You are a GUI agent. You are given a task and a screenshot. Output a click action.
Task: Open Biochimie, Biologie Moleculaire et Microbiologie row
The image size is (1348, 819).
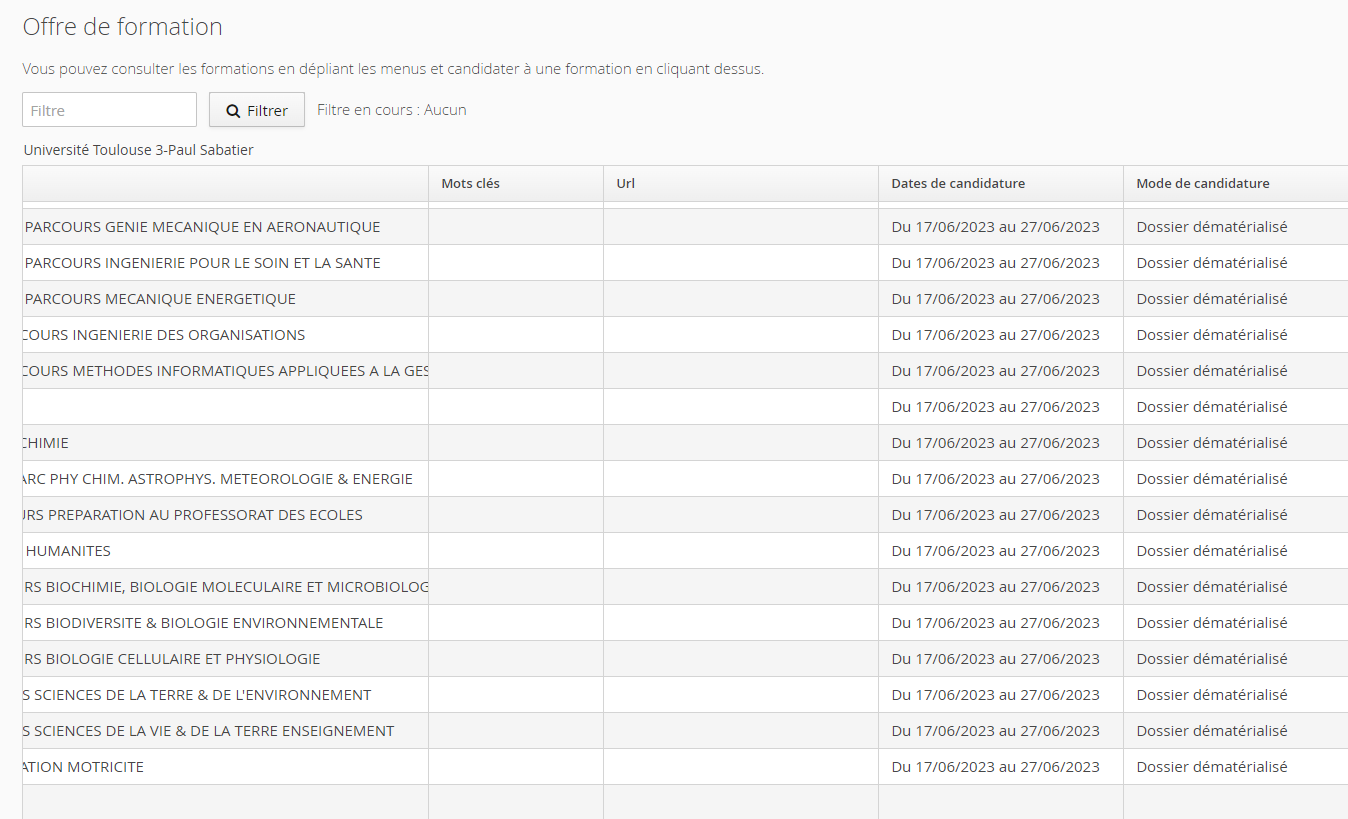coord(227,587)
